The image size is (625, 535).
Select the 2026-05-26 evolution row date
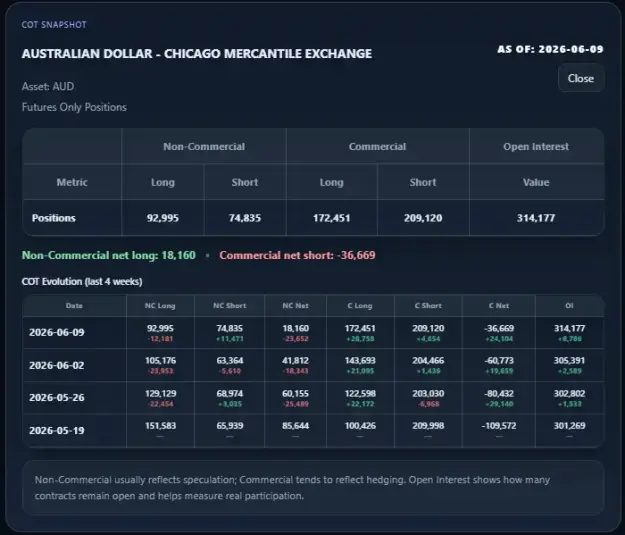click(57, 398)
